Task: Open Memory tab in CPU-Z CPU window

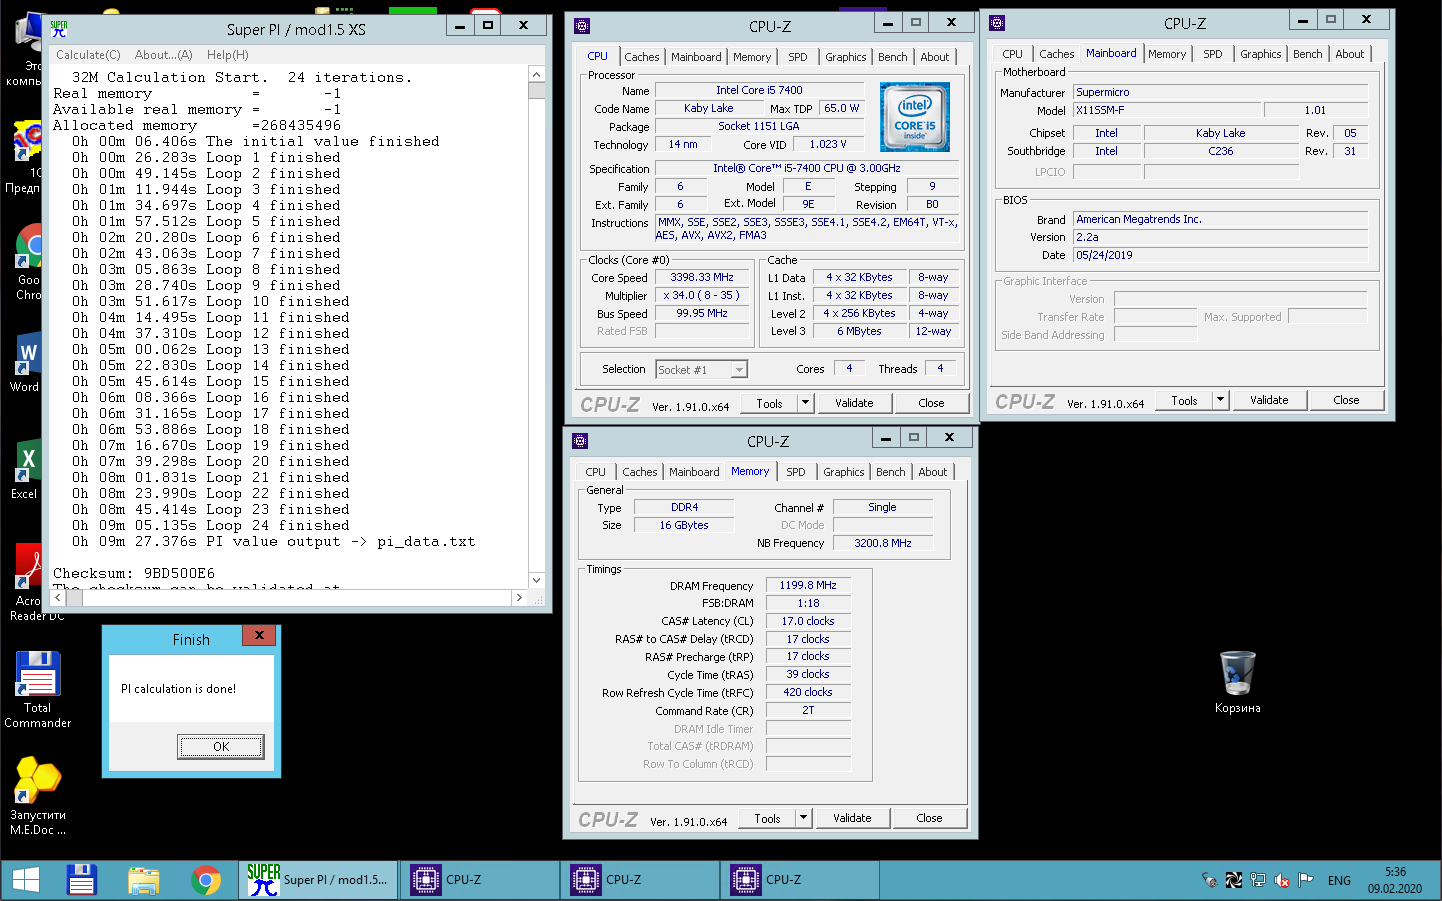Action: (x=752, y=57)
